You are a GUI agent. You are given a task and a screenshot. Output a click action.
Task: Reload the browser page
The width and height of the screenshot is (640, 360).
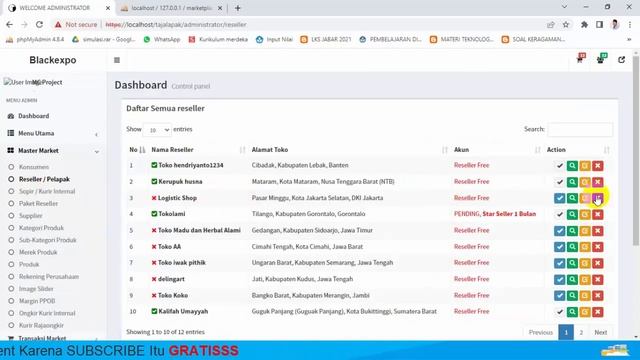click(39, 24)
